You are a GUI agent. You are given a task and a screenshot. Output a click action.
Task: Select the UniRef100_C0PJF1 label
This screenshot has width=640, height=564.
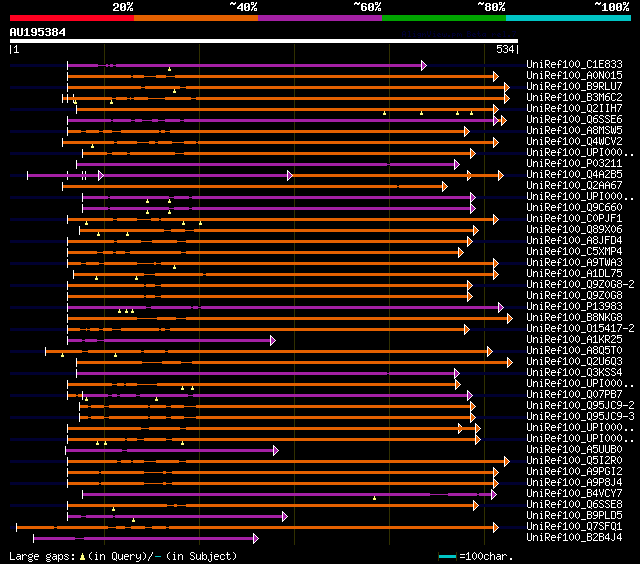574,218
